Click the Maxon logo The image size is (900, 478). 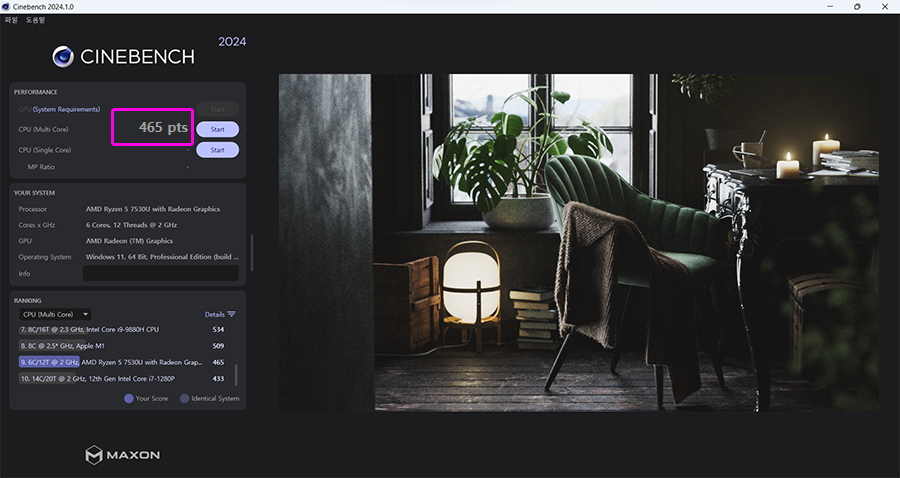(x=123, y=455)
